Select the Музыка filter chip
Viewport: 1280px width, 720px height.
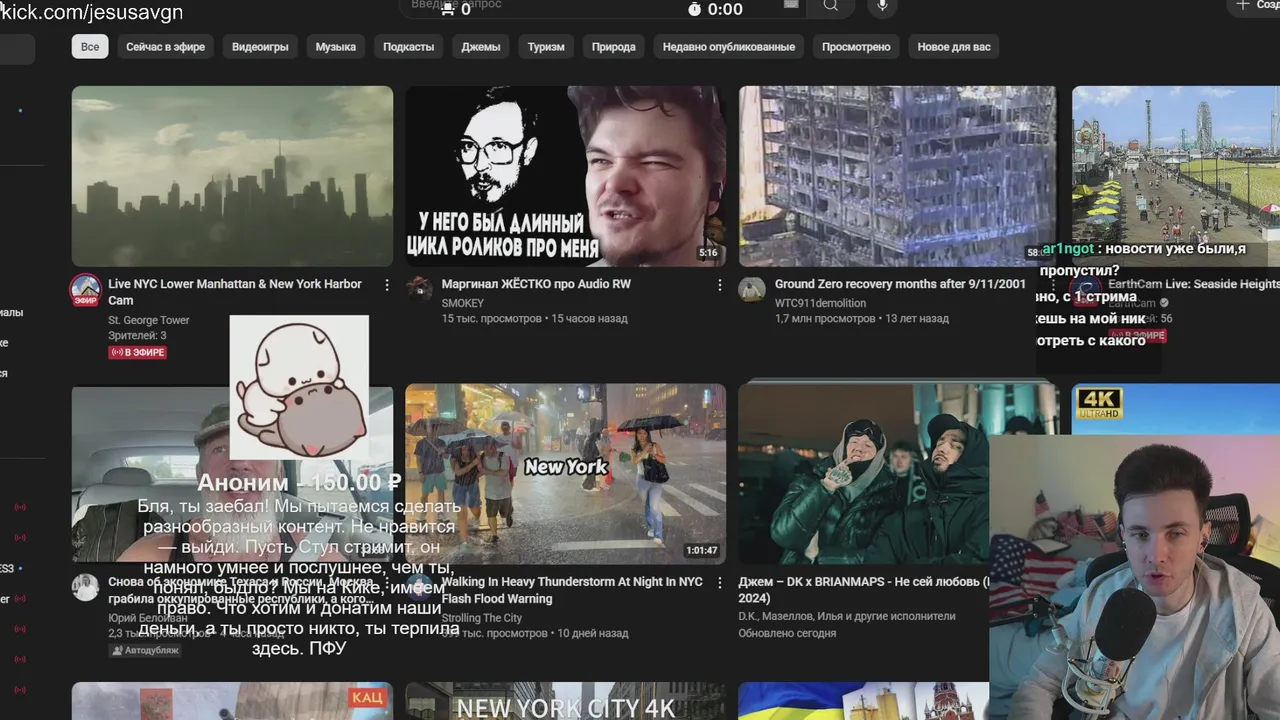tap(336, 47)
